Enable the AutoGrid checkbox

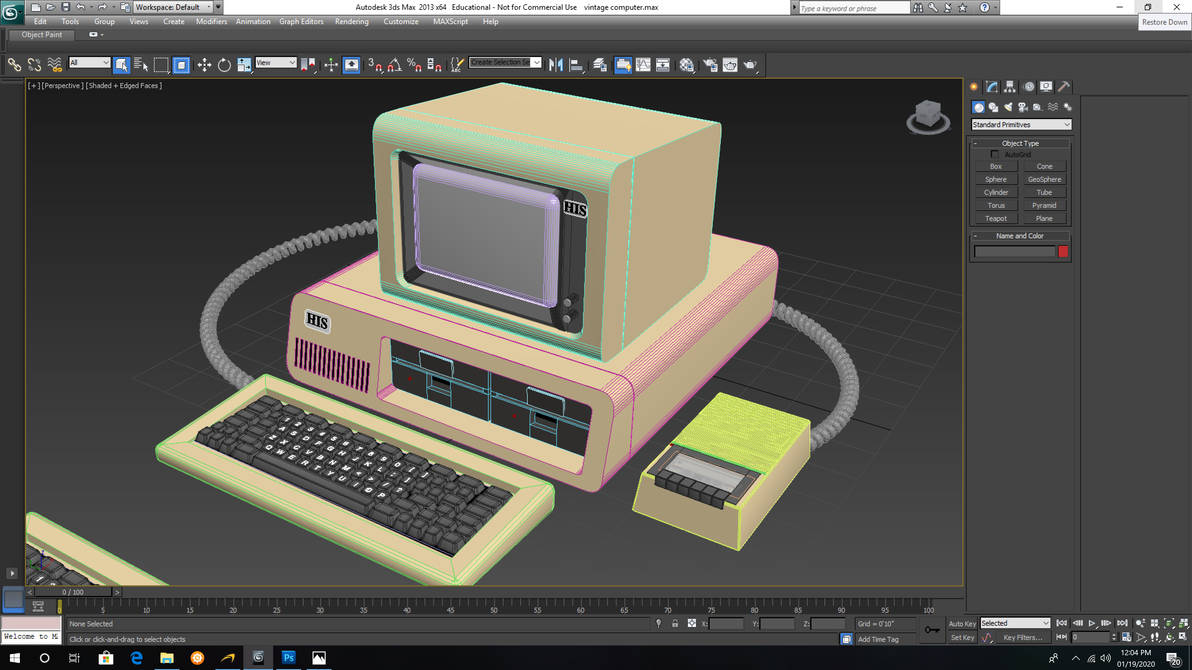(x=995, y=154)
